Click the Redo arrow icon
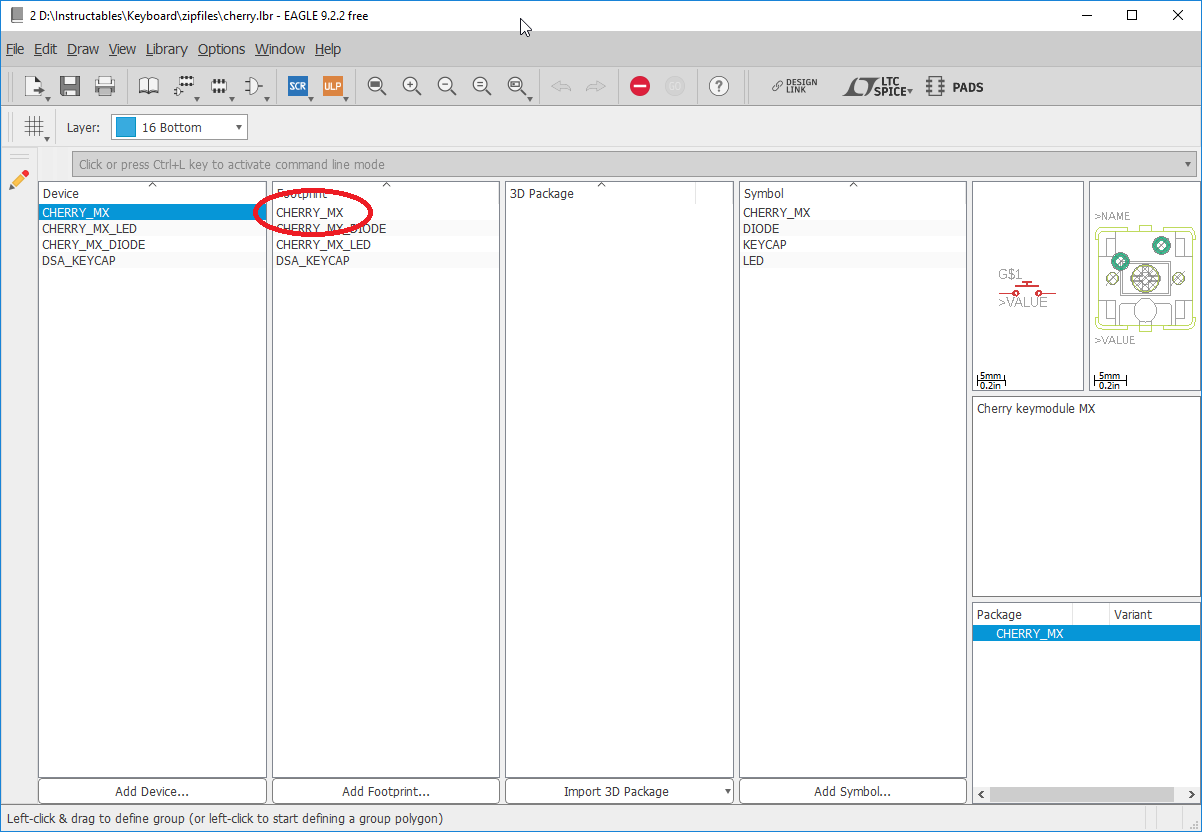The width and height of the screenshot is (1202, 832). click(x=595, y=87)
